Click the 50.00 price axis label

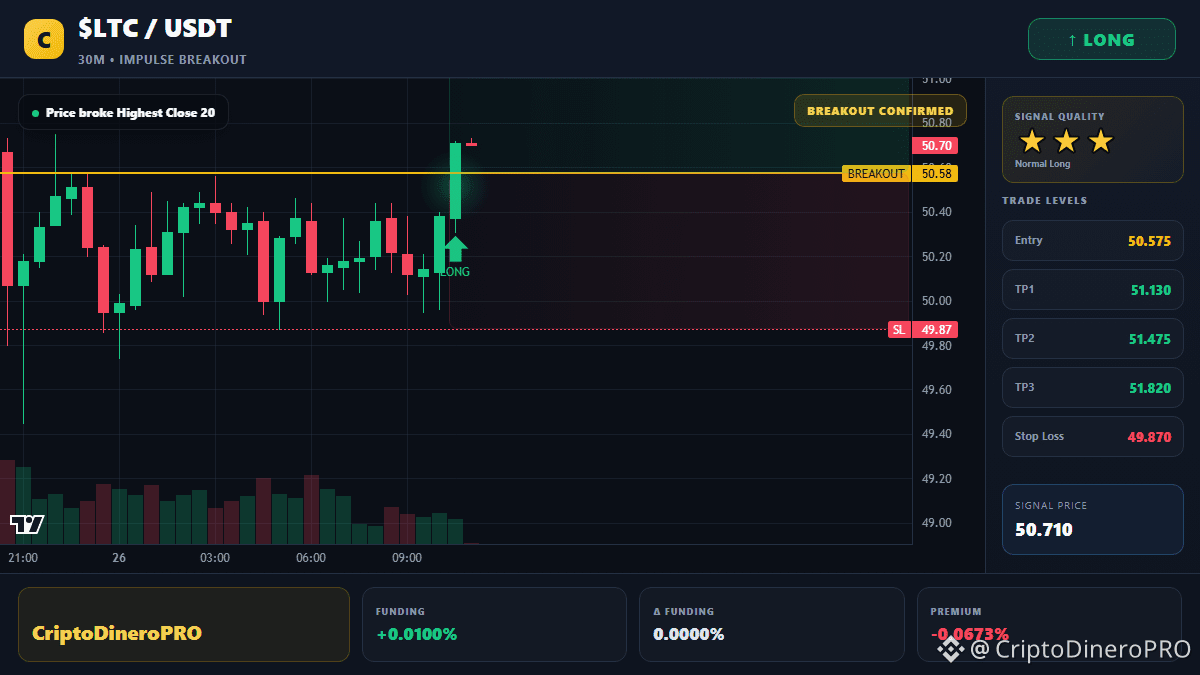tap(936, 301)
